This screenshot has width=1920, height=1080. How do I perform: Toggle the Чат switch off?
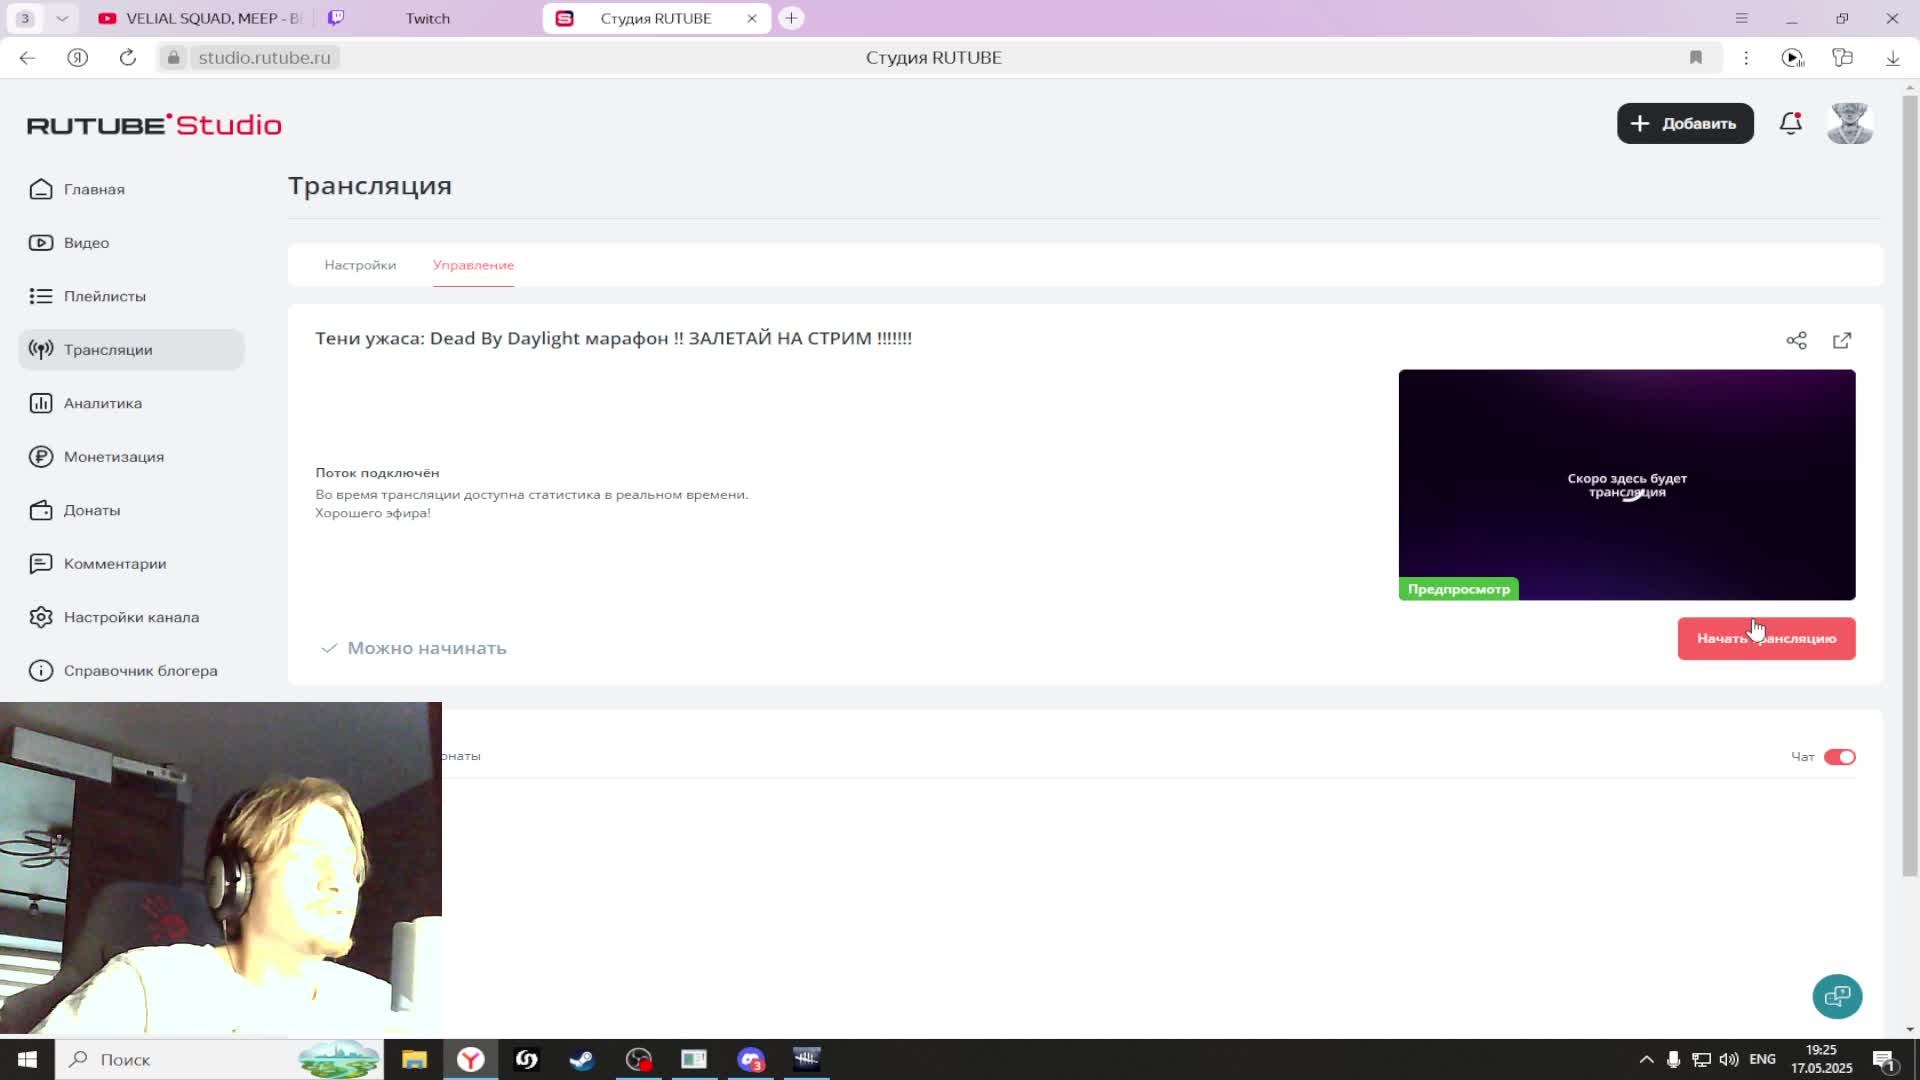(x=1839, y=757)
